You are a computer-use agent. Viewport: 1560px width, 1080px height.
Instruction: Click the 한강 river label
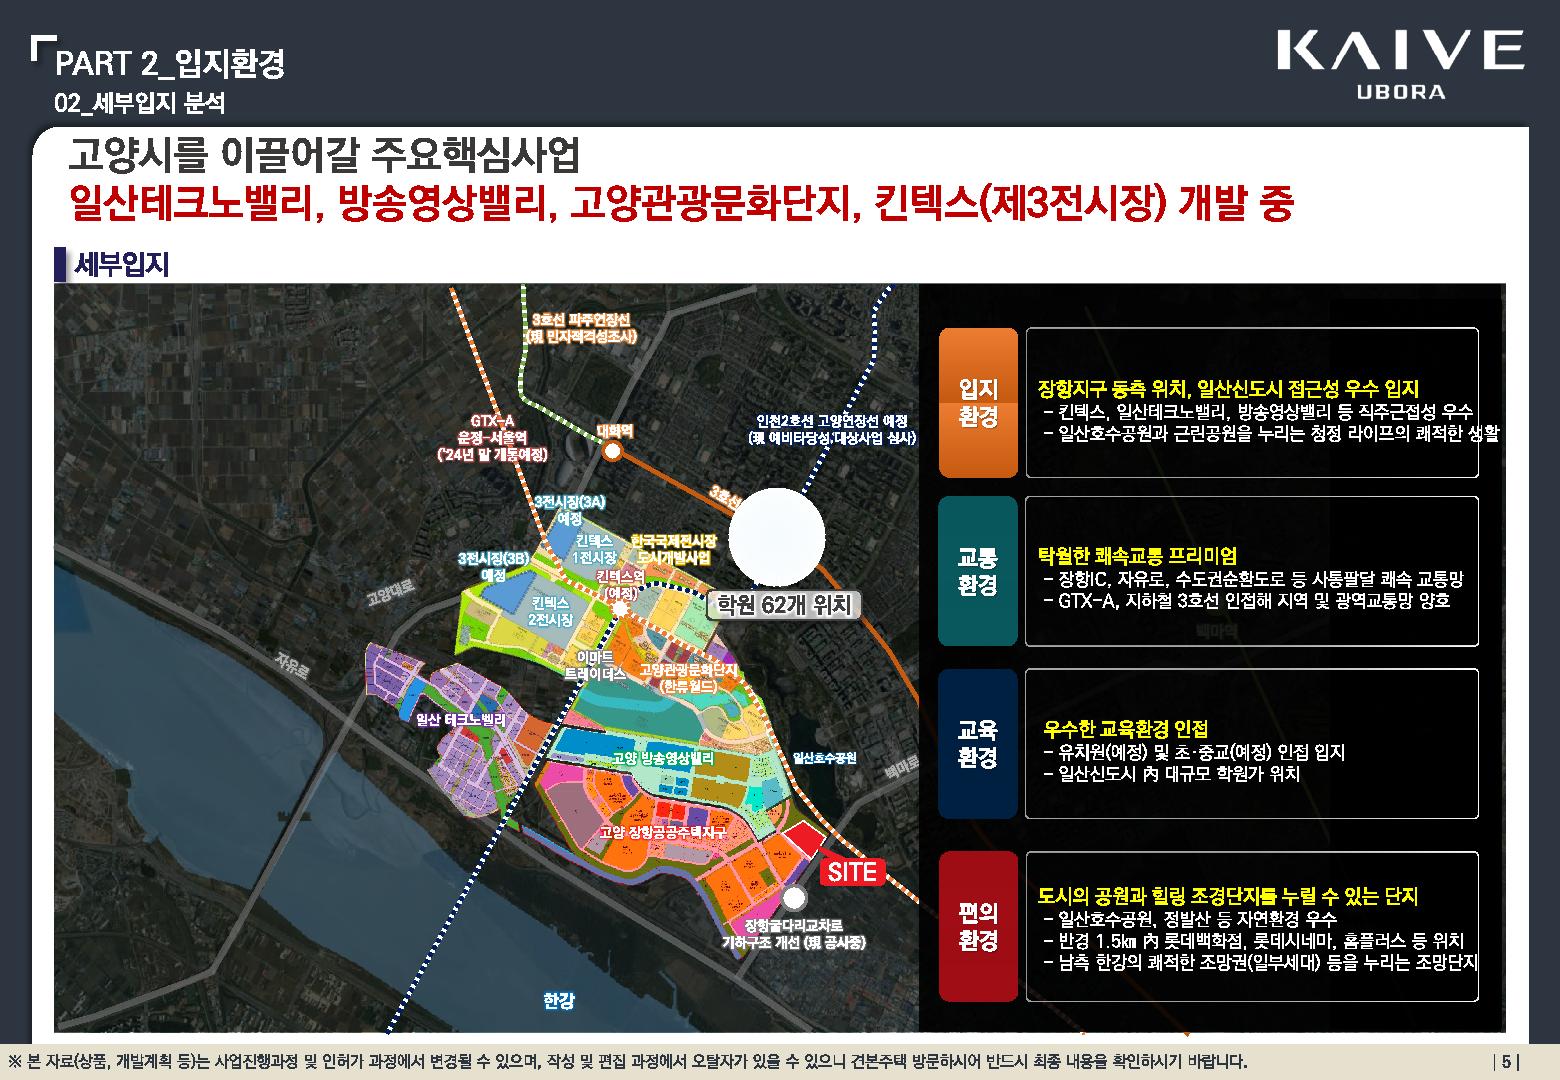[x=559, y=1000]
